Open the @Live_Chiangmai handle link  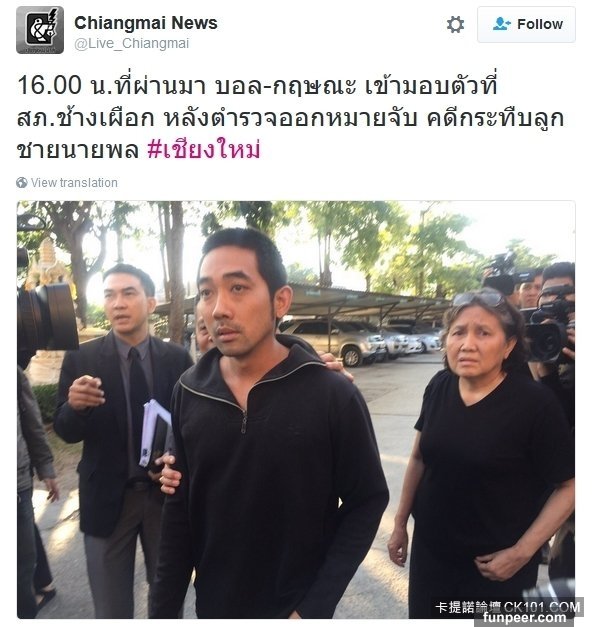132,43
